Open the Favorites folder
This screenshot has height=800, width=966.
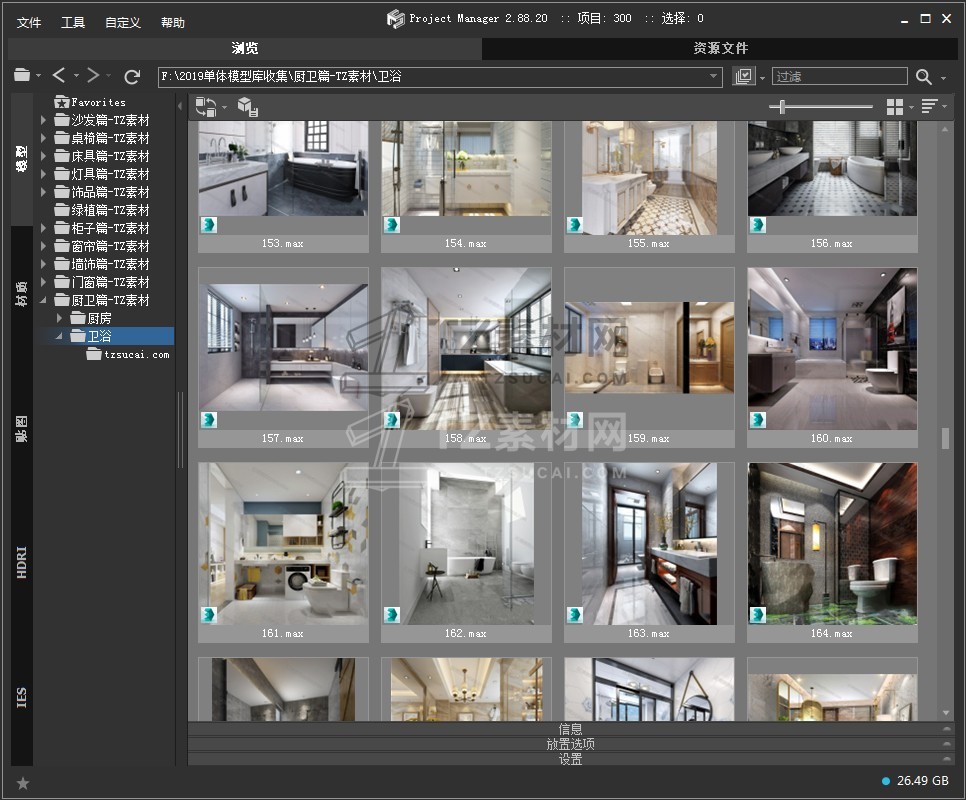coord(98,102)
